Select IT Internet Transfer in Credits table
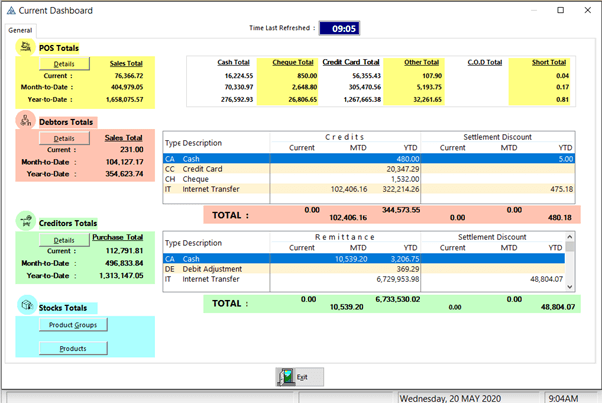This screenshot has width=602, height=403. click(x=369, y=189)
